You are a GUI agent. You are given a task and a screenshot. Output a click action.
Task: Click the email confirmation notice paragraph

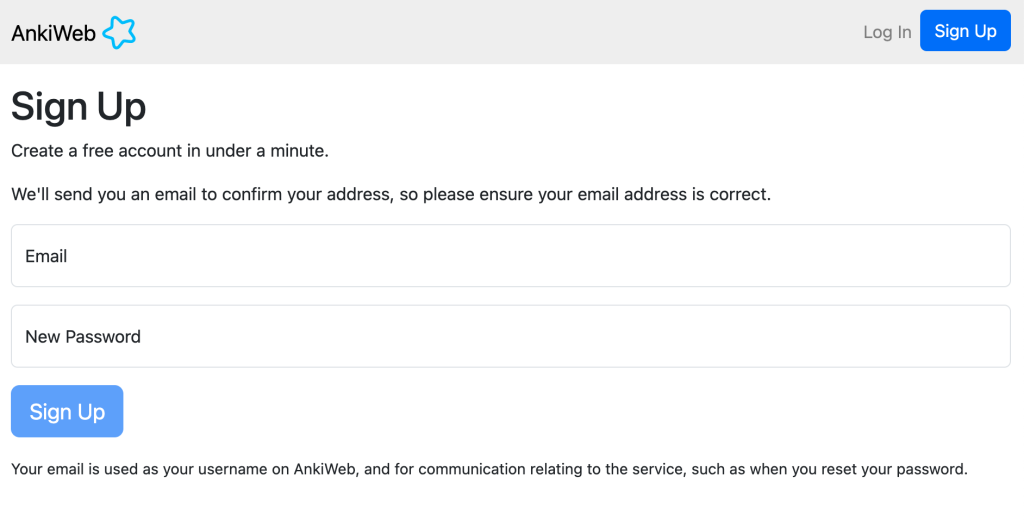coord(391,194)
